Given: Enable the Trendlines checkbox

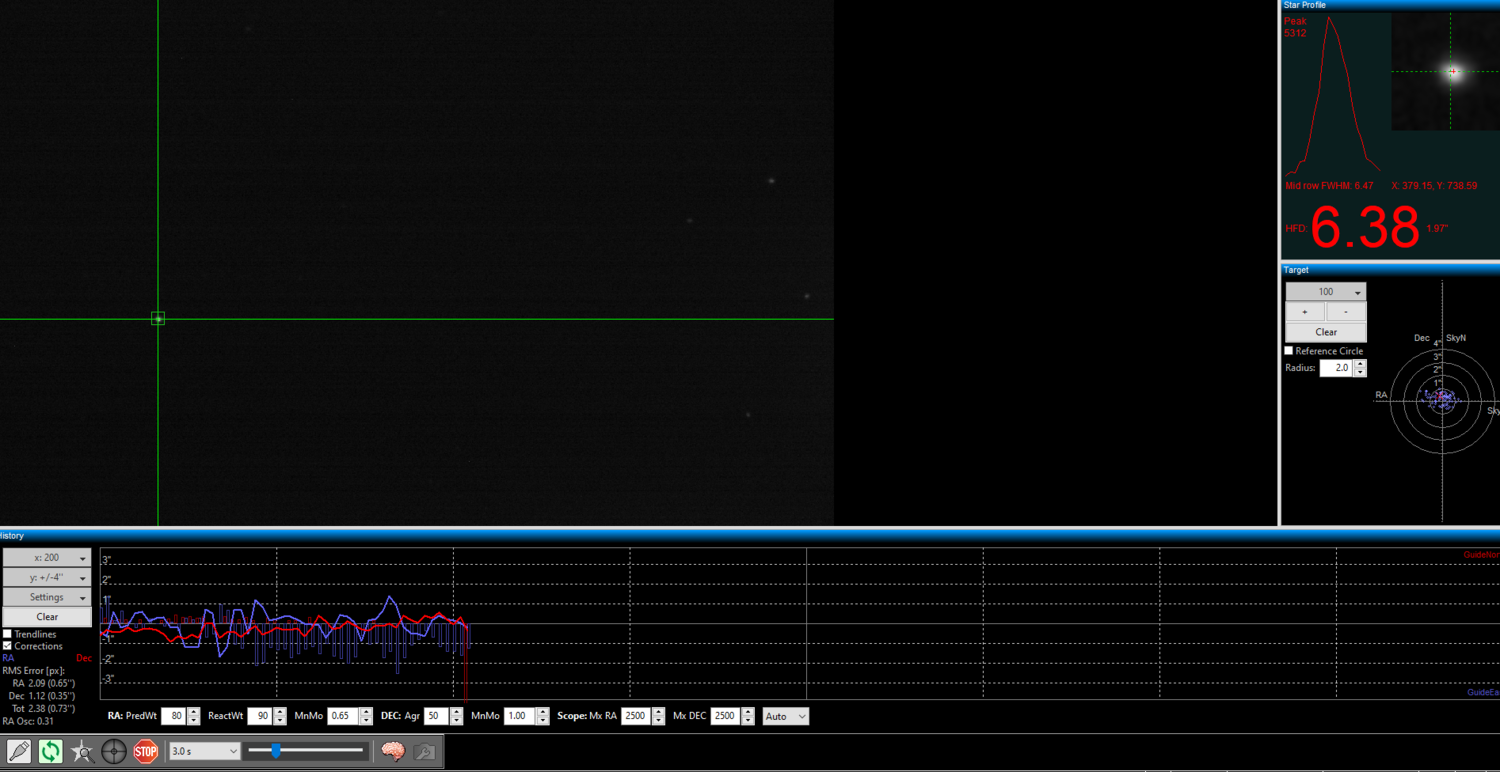Looking at the screenshot, I should (7, 634).
